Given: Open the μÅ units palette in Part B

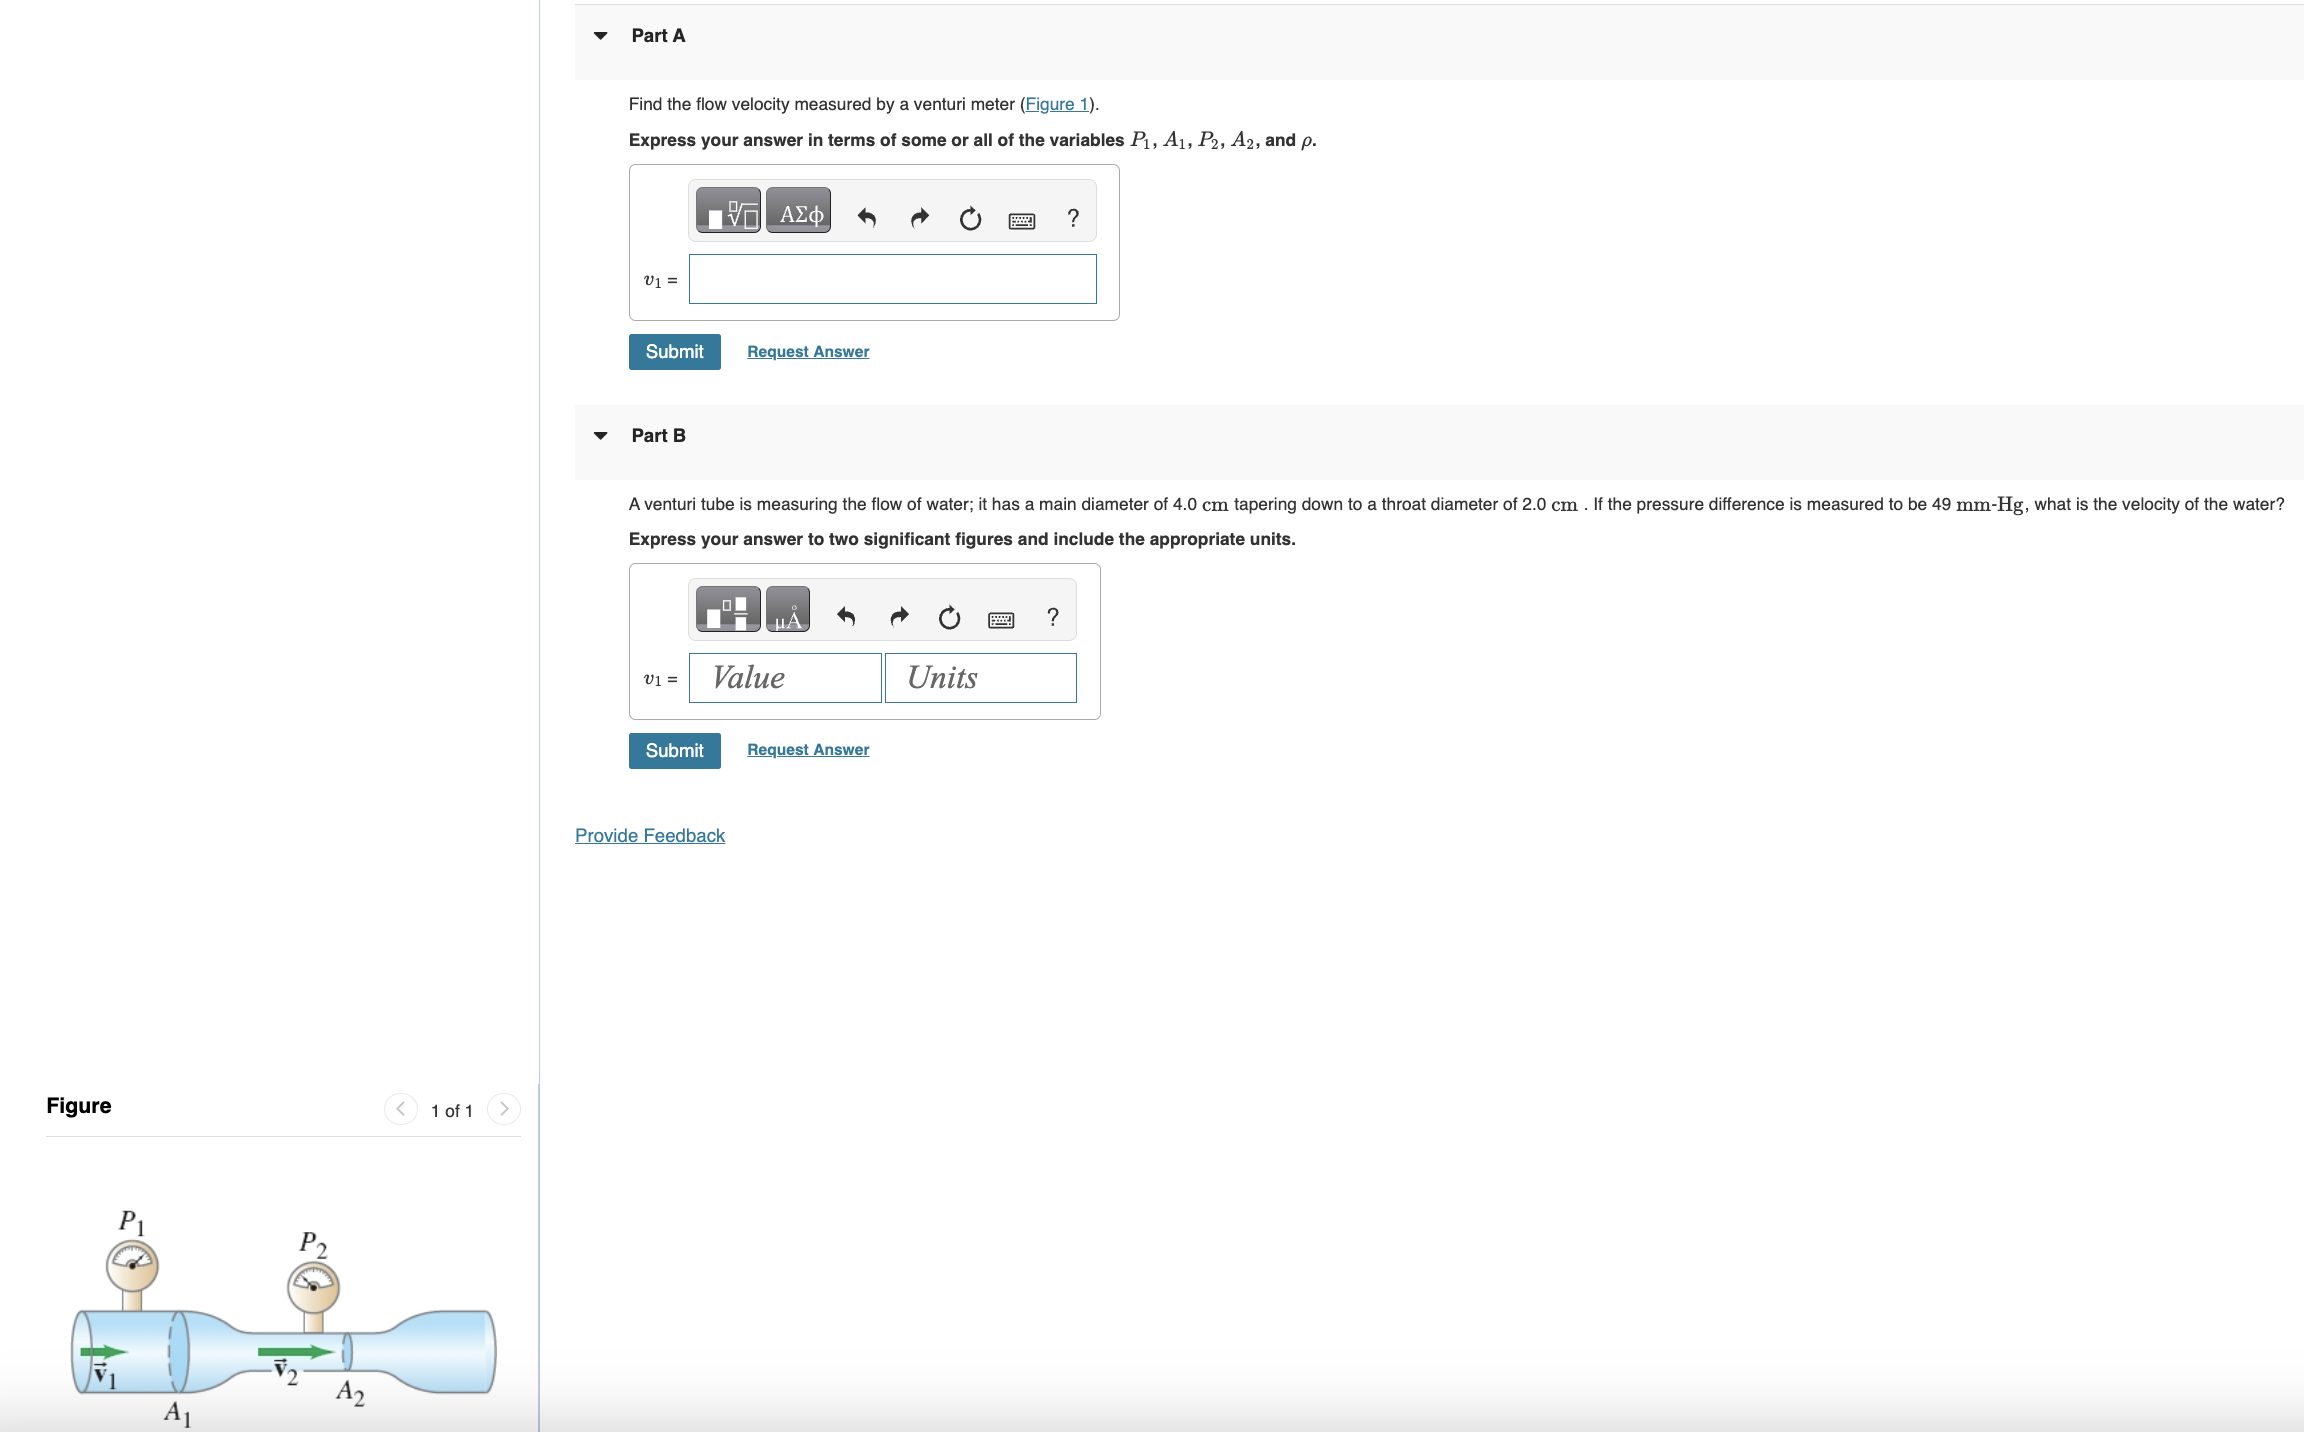Looking at the screenshot, I should pos(786,609).
